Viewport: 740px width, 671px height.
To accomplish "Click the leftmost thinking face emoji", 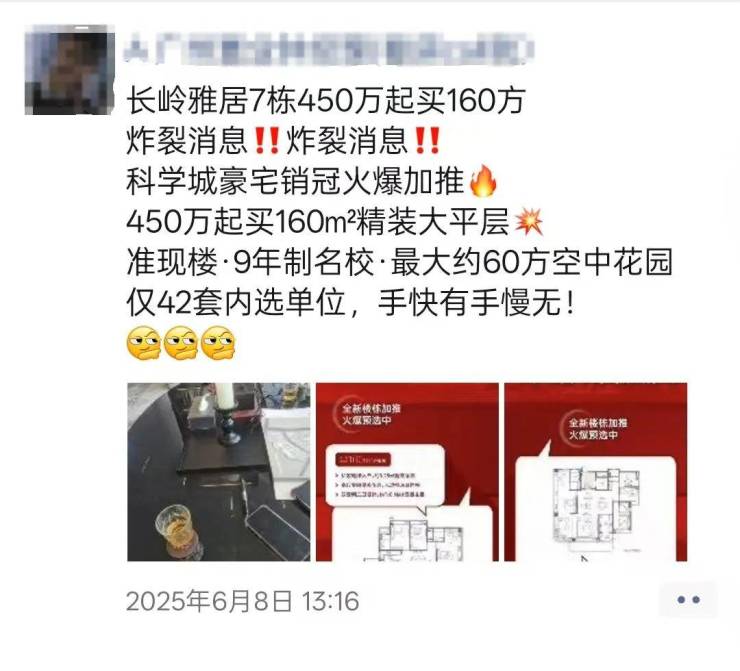I will click(x=143, y=343).
